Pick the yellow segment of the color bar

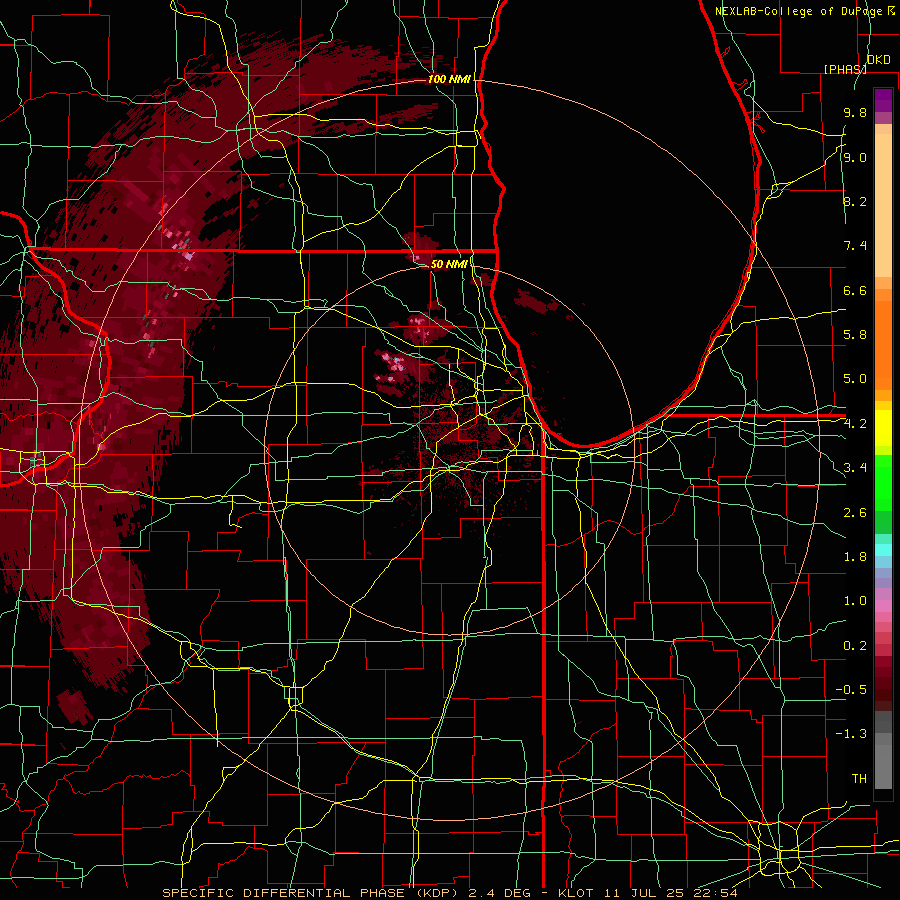[883, 428]
